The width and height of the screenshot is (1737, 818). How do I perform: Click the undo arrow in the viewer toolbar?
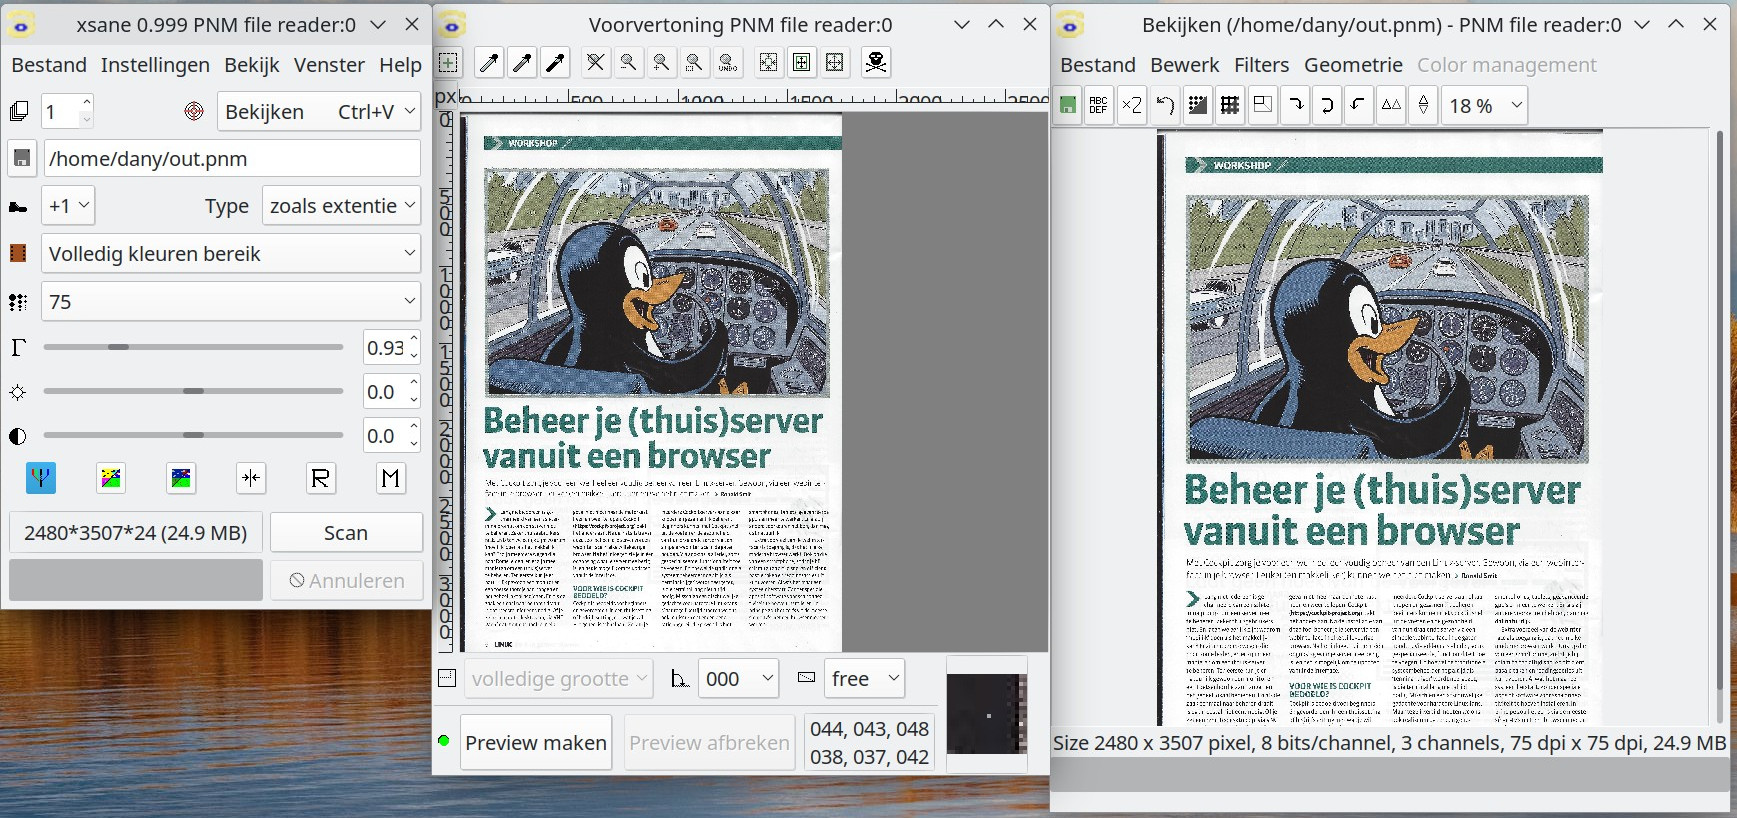coord(1164,105)
